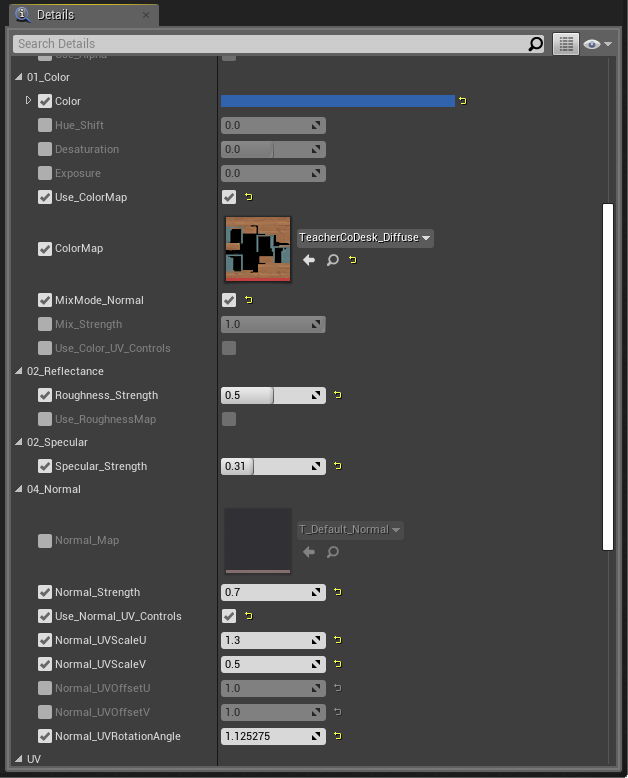Select the Details tab
The image size is (628, 778).
[84, 15]
